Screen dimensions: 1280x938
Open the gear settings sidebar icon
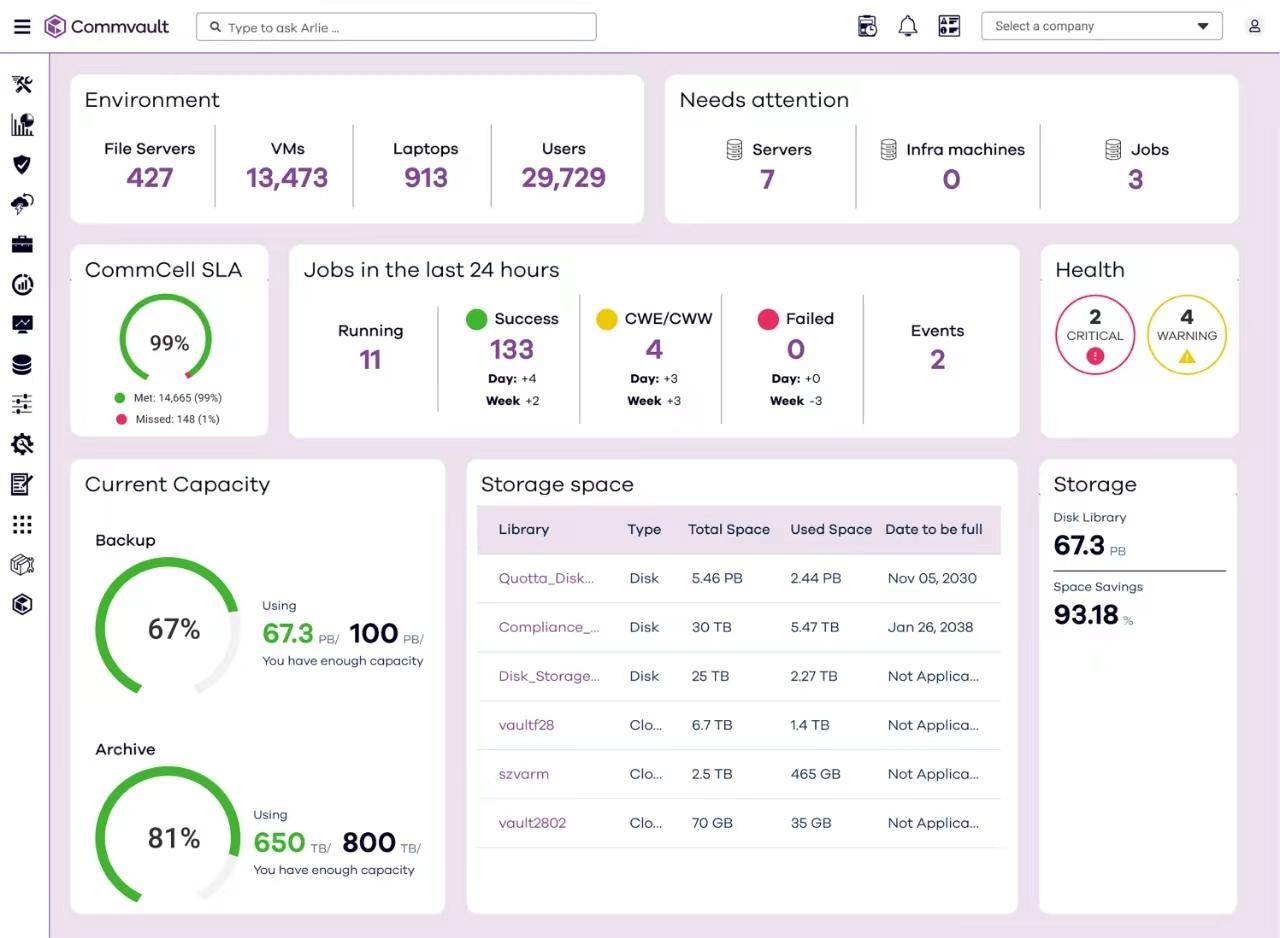(22, 445)
